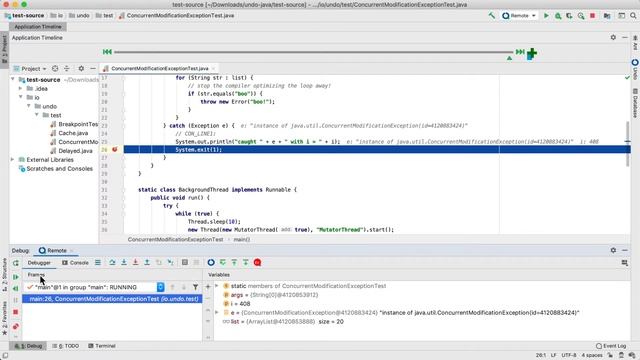Screen dimensions: 640x360
Task: Select Scratches and Consoles item
Action: [56, 169]
